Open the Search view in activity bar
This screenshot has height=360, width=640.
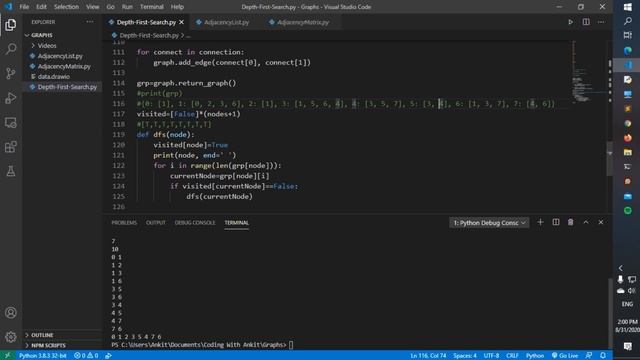coord(11,49)
